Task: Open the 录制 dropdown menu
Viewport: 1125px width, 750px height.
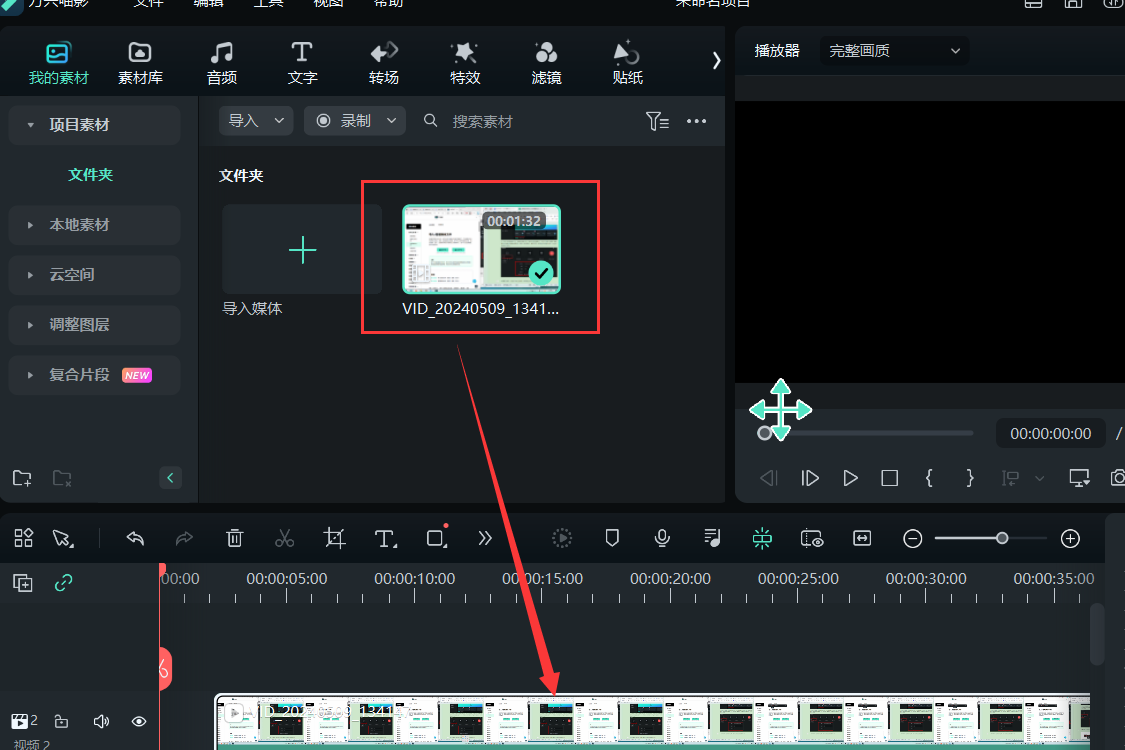Action: click(355, 121)
